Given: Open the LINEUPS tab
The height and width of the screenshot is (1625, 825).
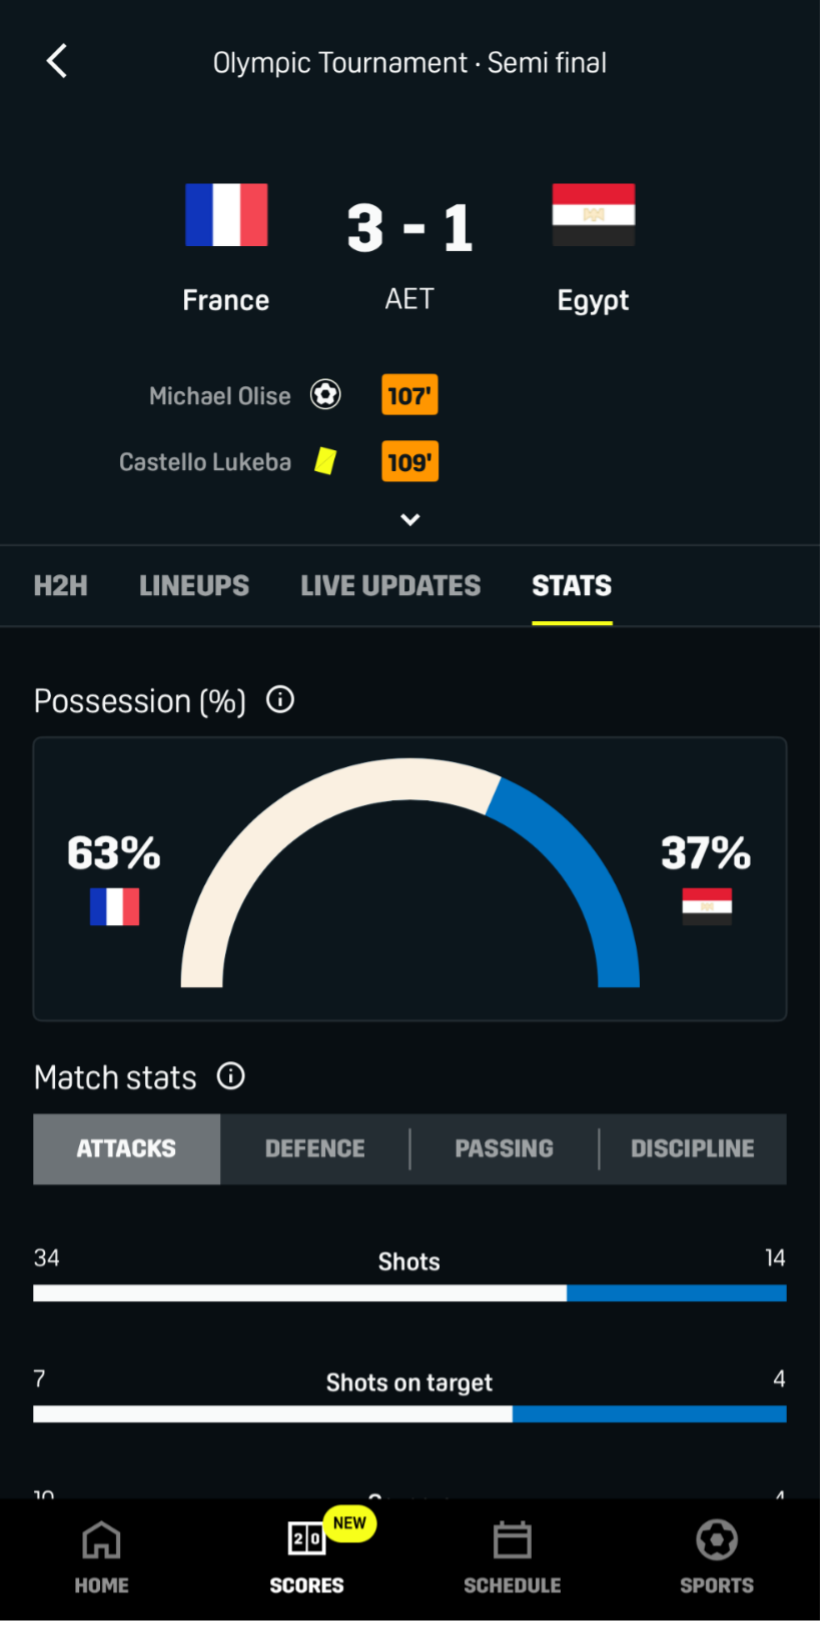Looking at the screenshot, I should [x=194, y=586].
